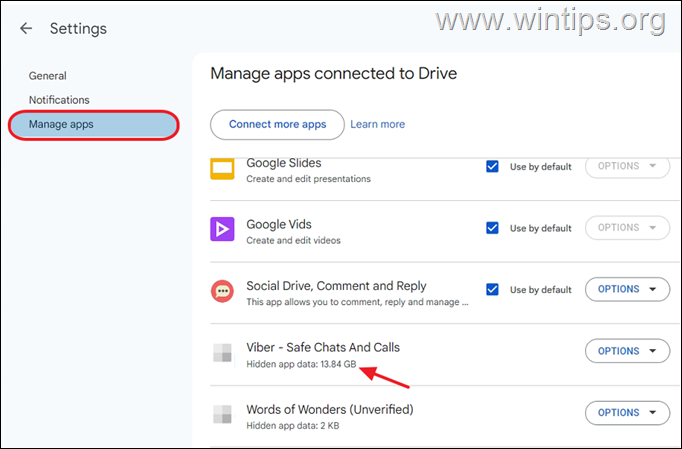Click Viber - Safe Chats And Calls title
682x449 pixels.
pos(323,347)
